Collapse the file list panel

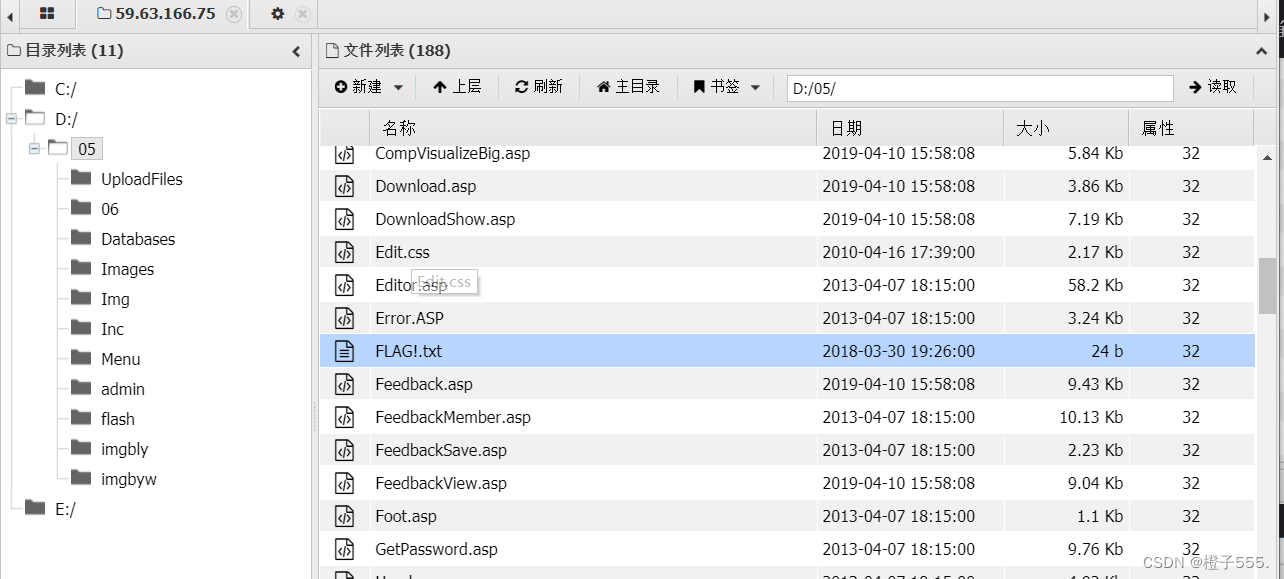click(1261, 51)
